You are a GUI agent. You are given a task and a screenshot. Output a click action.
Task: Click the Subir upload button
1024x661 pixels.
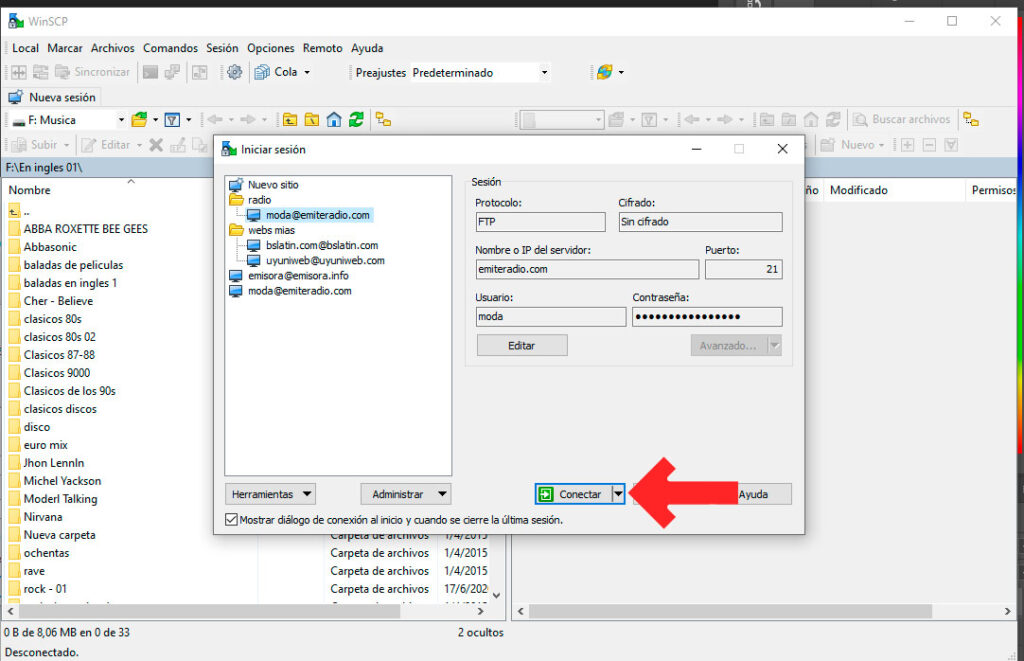pos(37,145)
